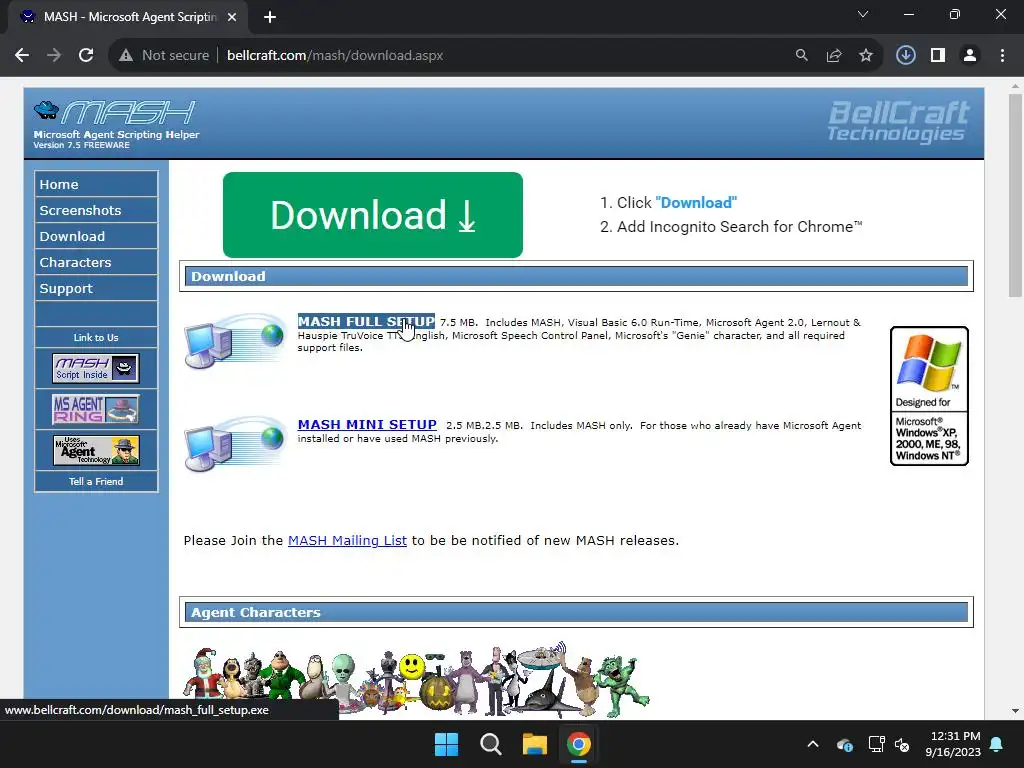This screenshot has height=768, width=1024.
Task: Click the Uses Microsoft Agent Technology badge
Action: tap(96, 451)
